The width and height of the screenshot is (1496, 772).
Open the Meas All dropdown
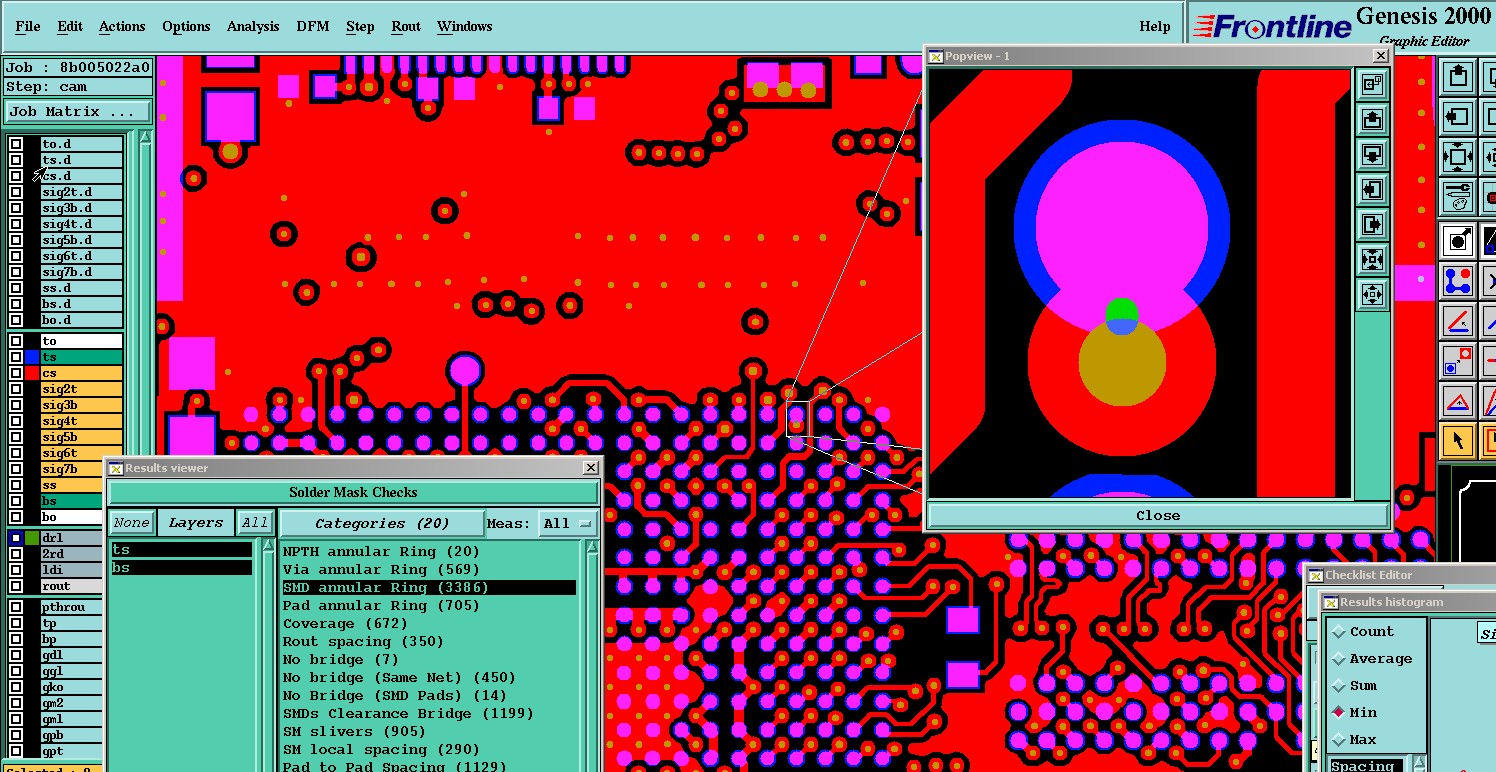tap(568, 523)
